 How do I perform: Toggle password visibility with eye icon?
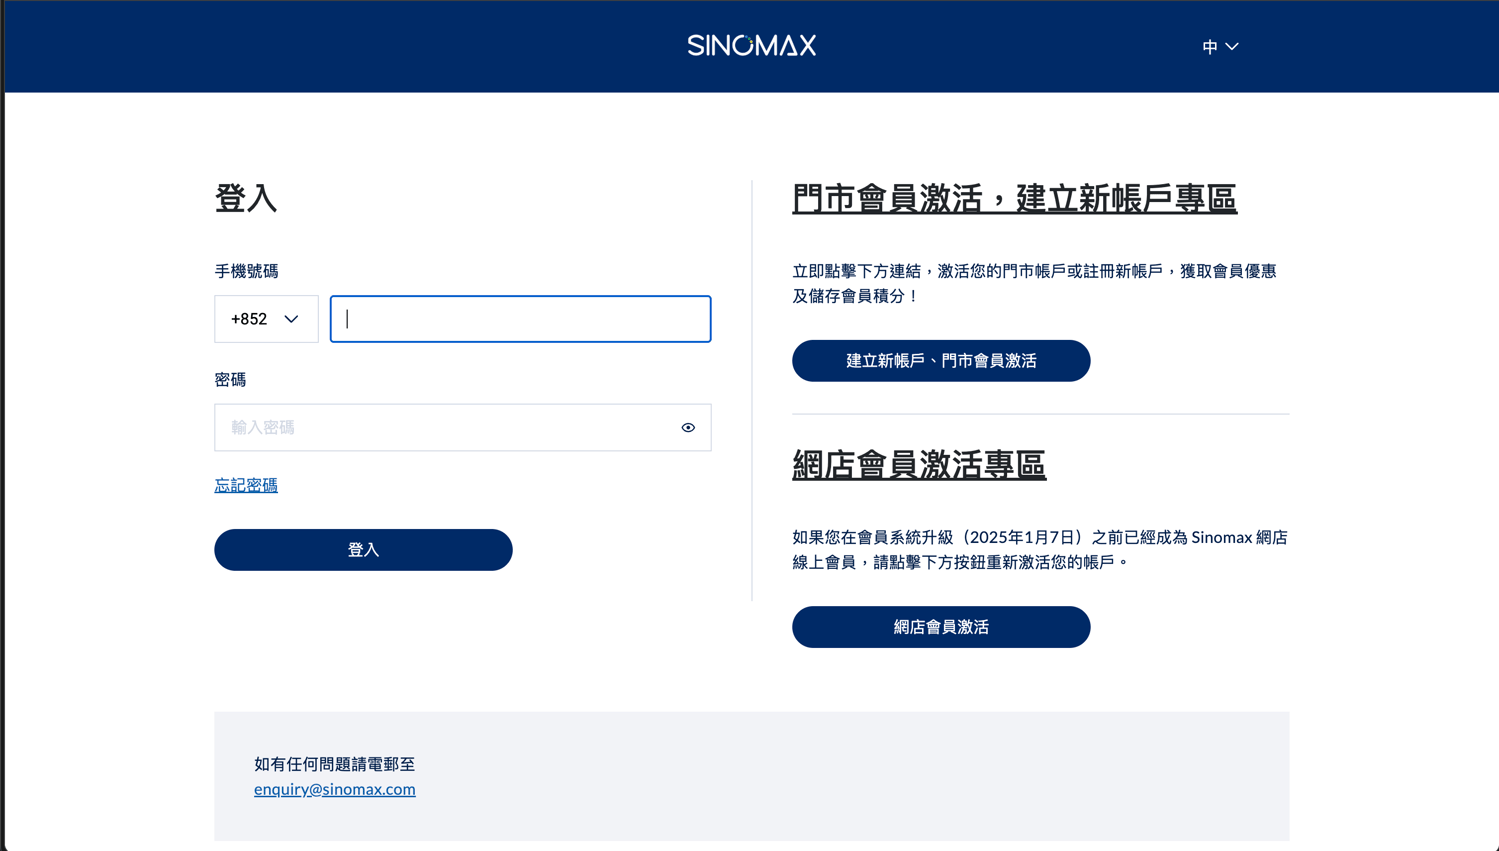tap(688, 428)
